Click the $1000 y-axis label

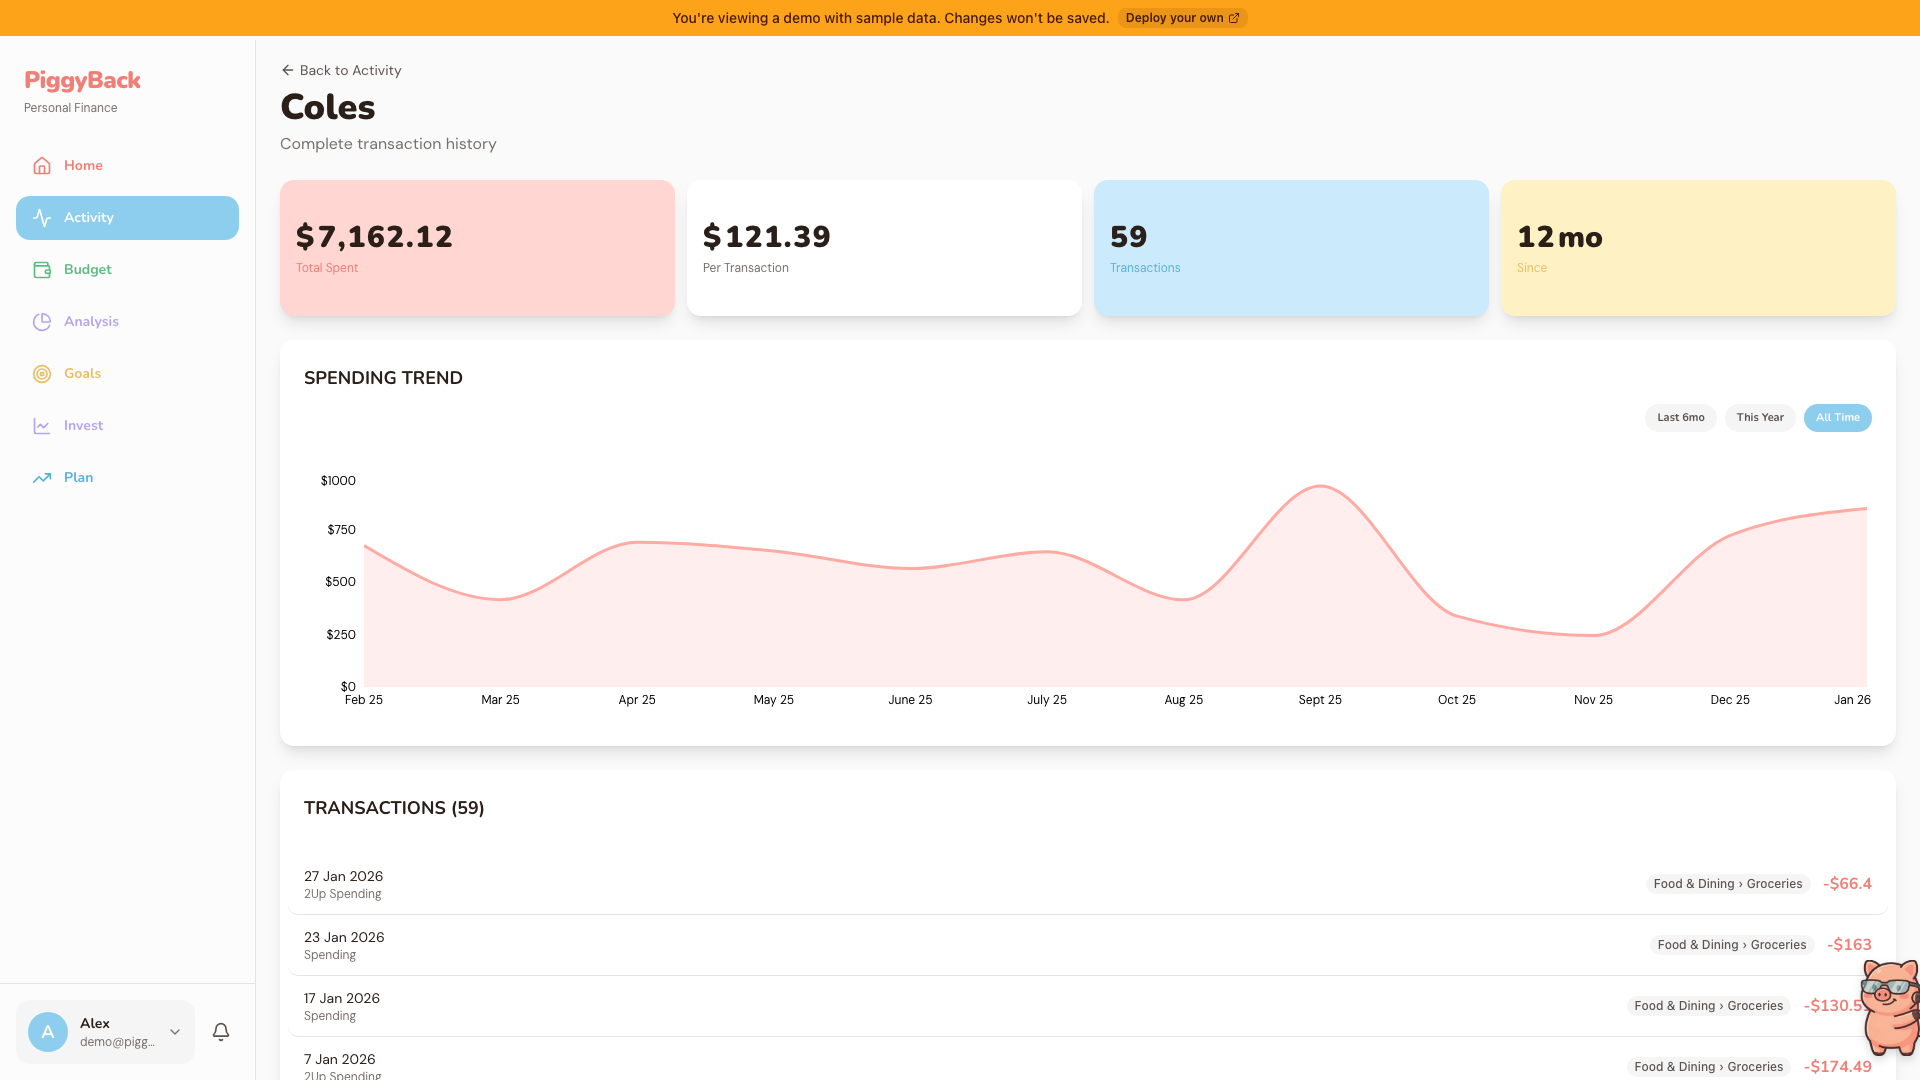338,481
